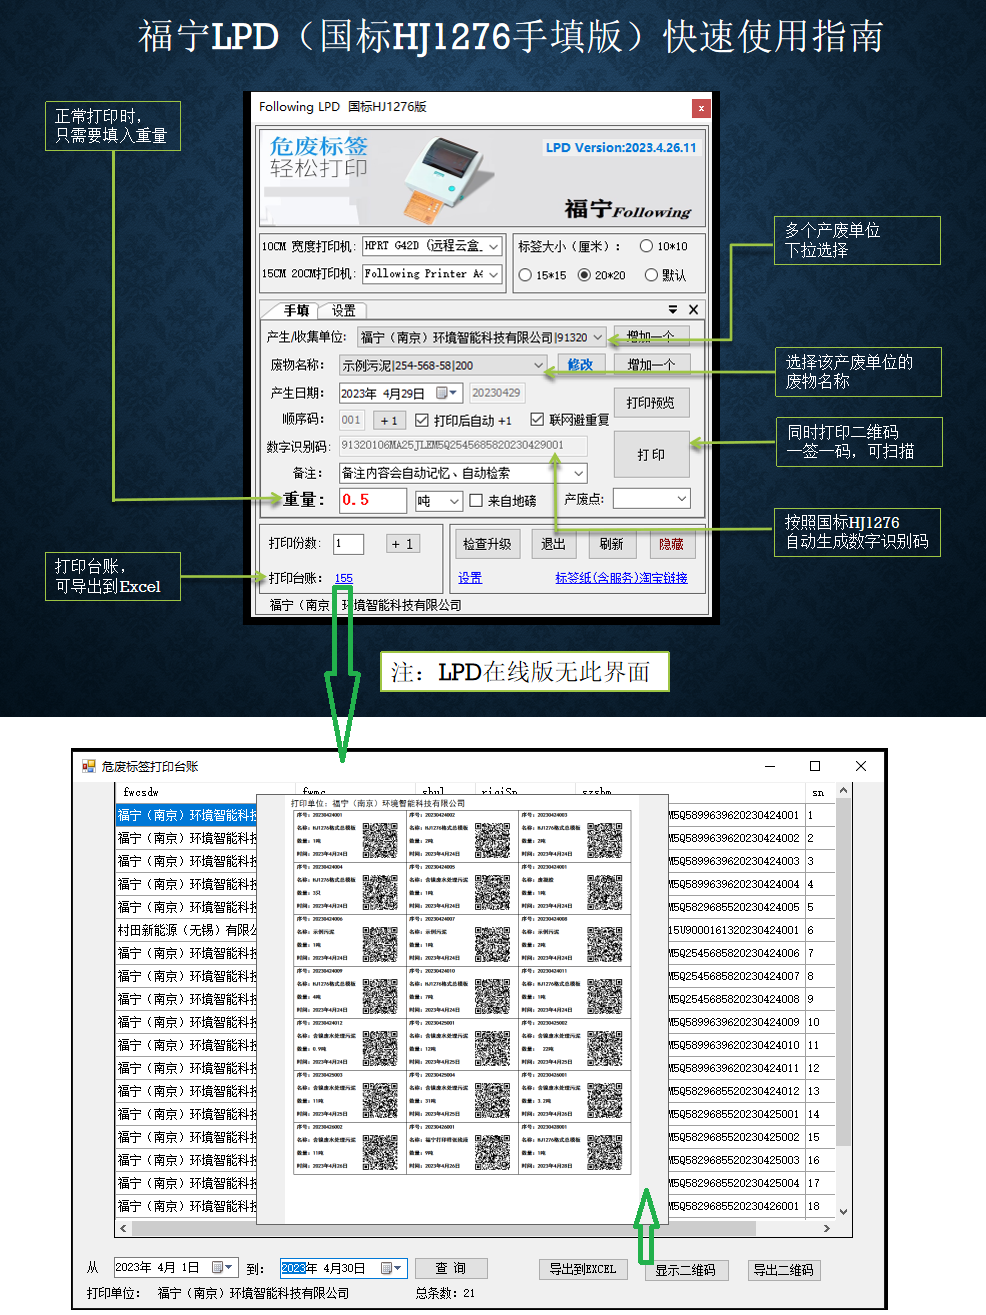
Task: Click the blue 修改 button
Action: click(580, 365)
